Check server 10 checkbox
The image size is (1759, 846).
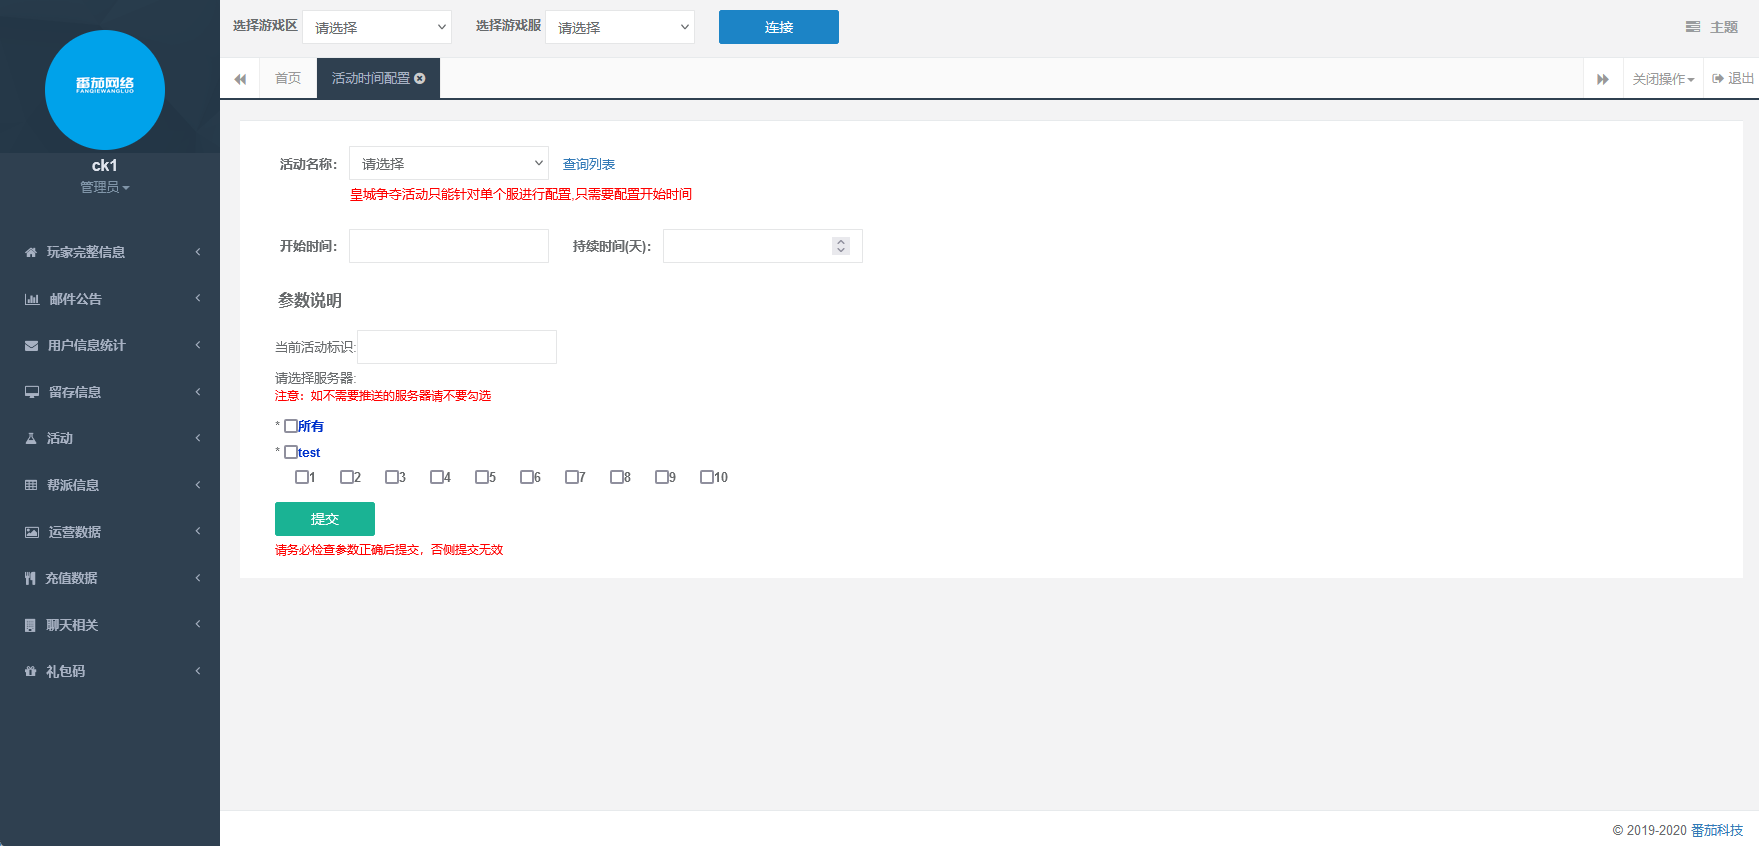pos(707,477)
